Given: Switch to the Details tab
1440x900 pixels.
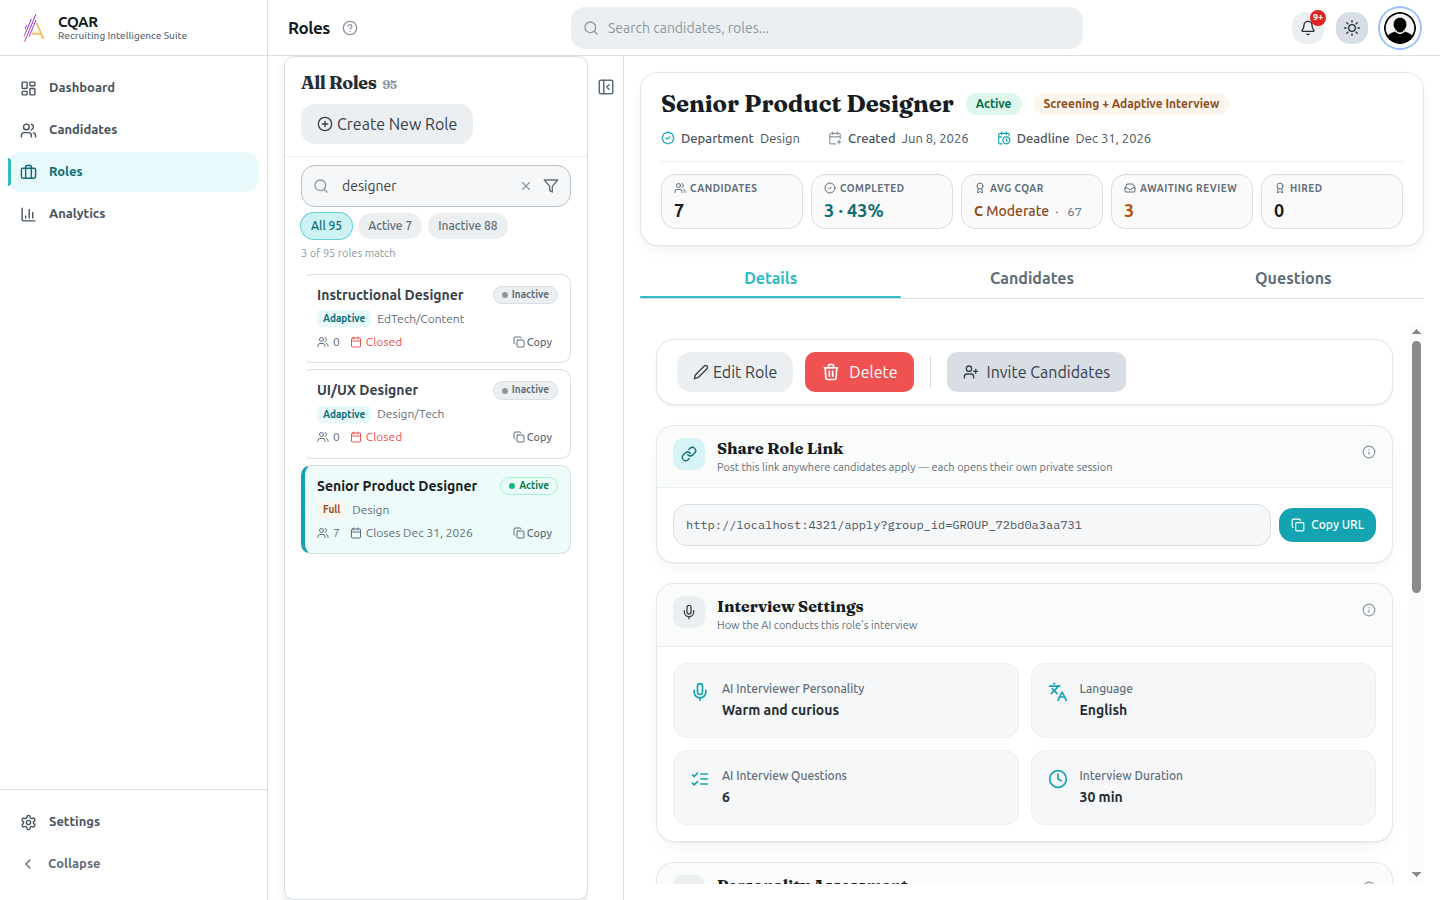Looking at the screenshot, I should [x=771, y=278].
